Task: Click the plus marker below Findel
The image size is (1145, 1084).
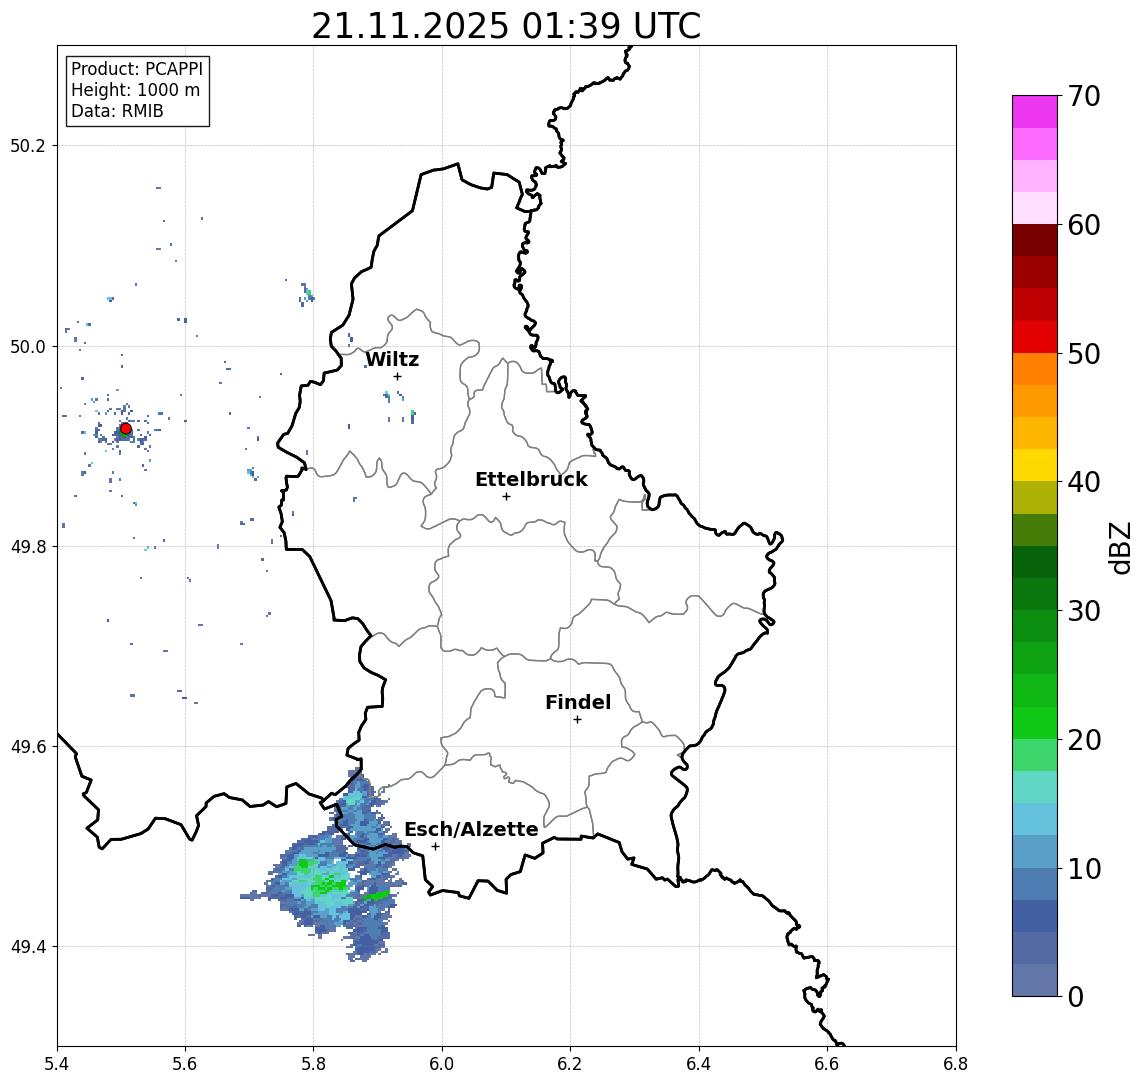Action: (x=577, y=720)
